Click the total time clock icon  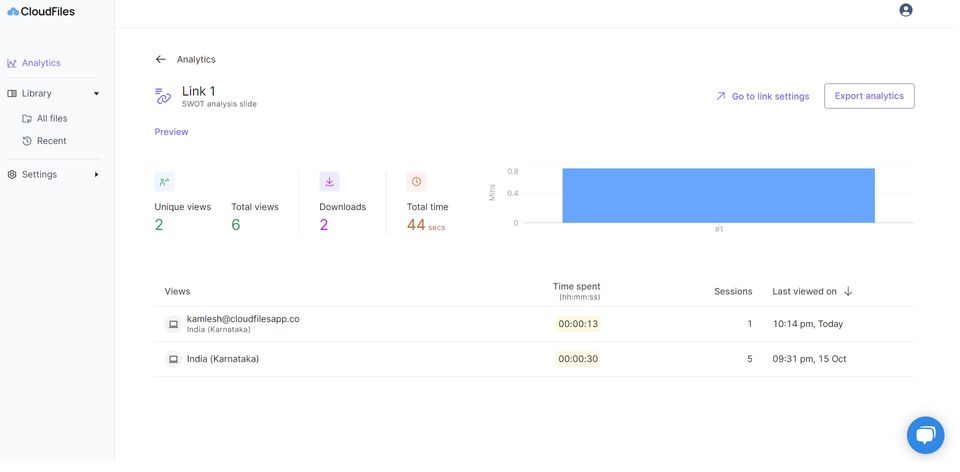416,181
